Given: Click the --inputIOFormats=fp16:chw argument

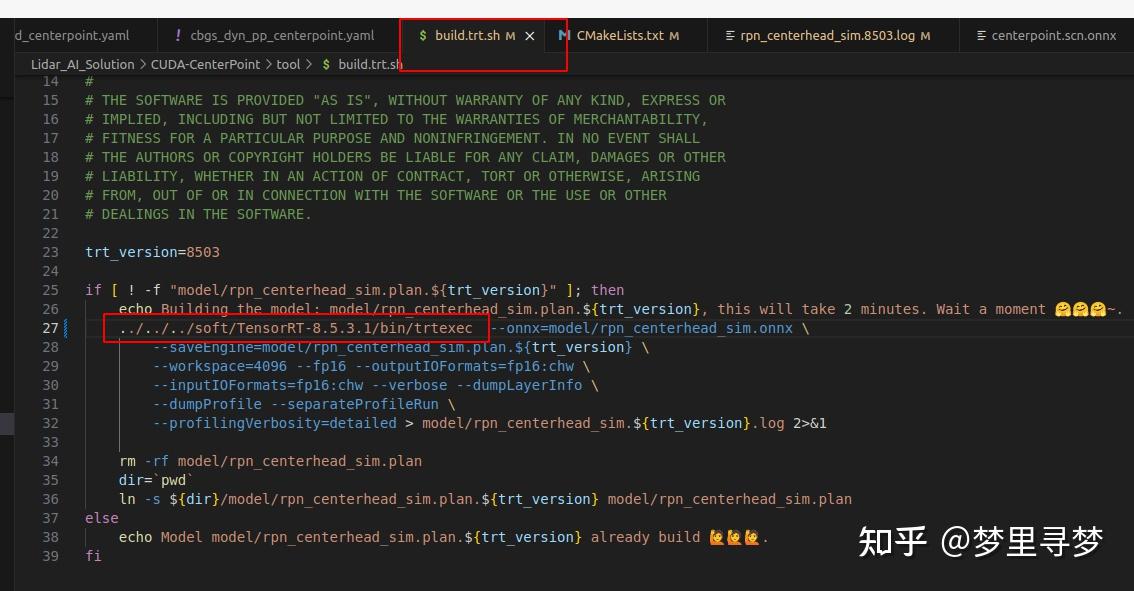Looking at the screenshot, I should tap(258, 386).
